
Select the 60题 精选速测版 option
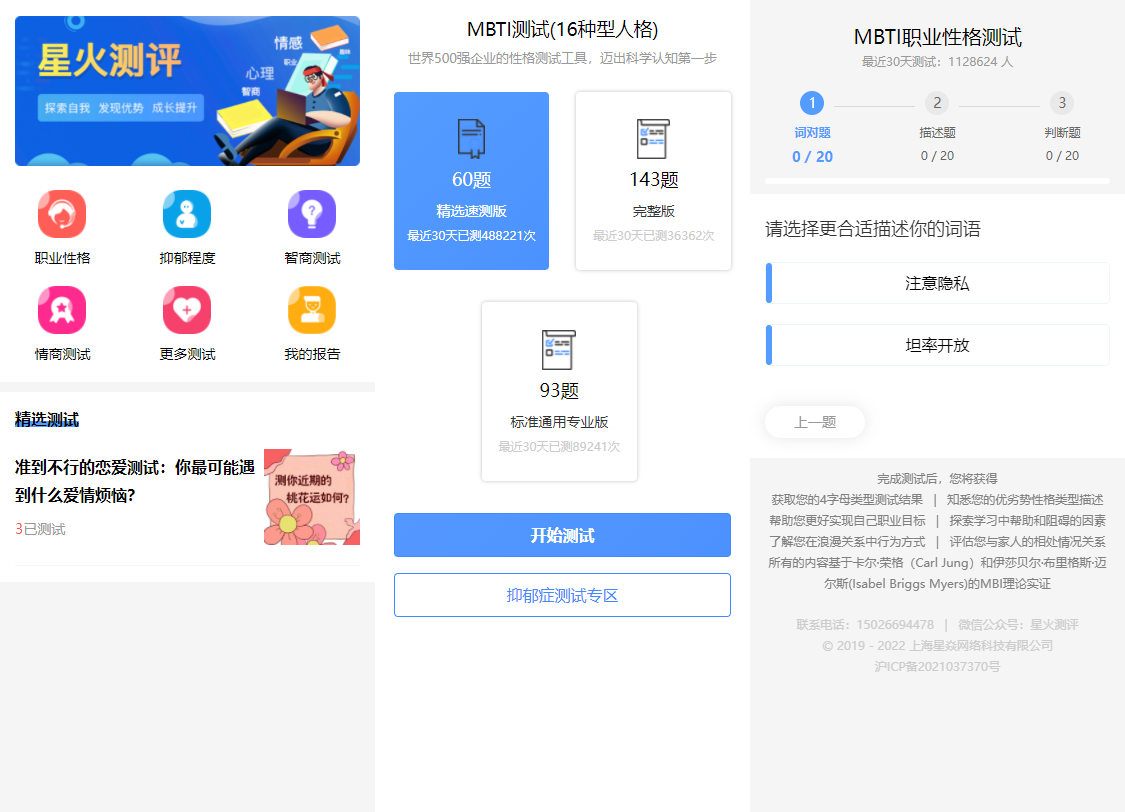(471, 181)
